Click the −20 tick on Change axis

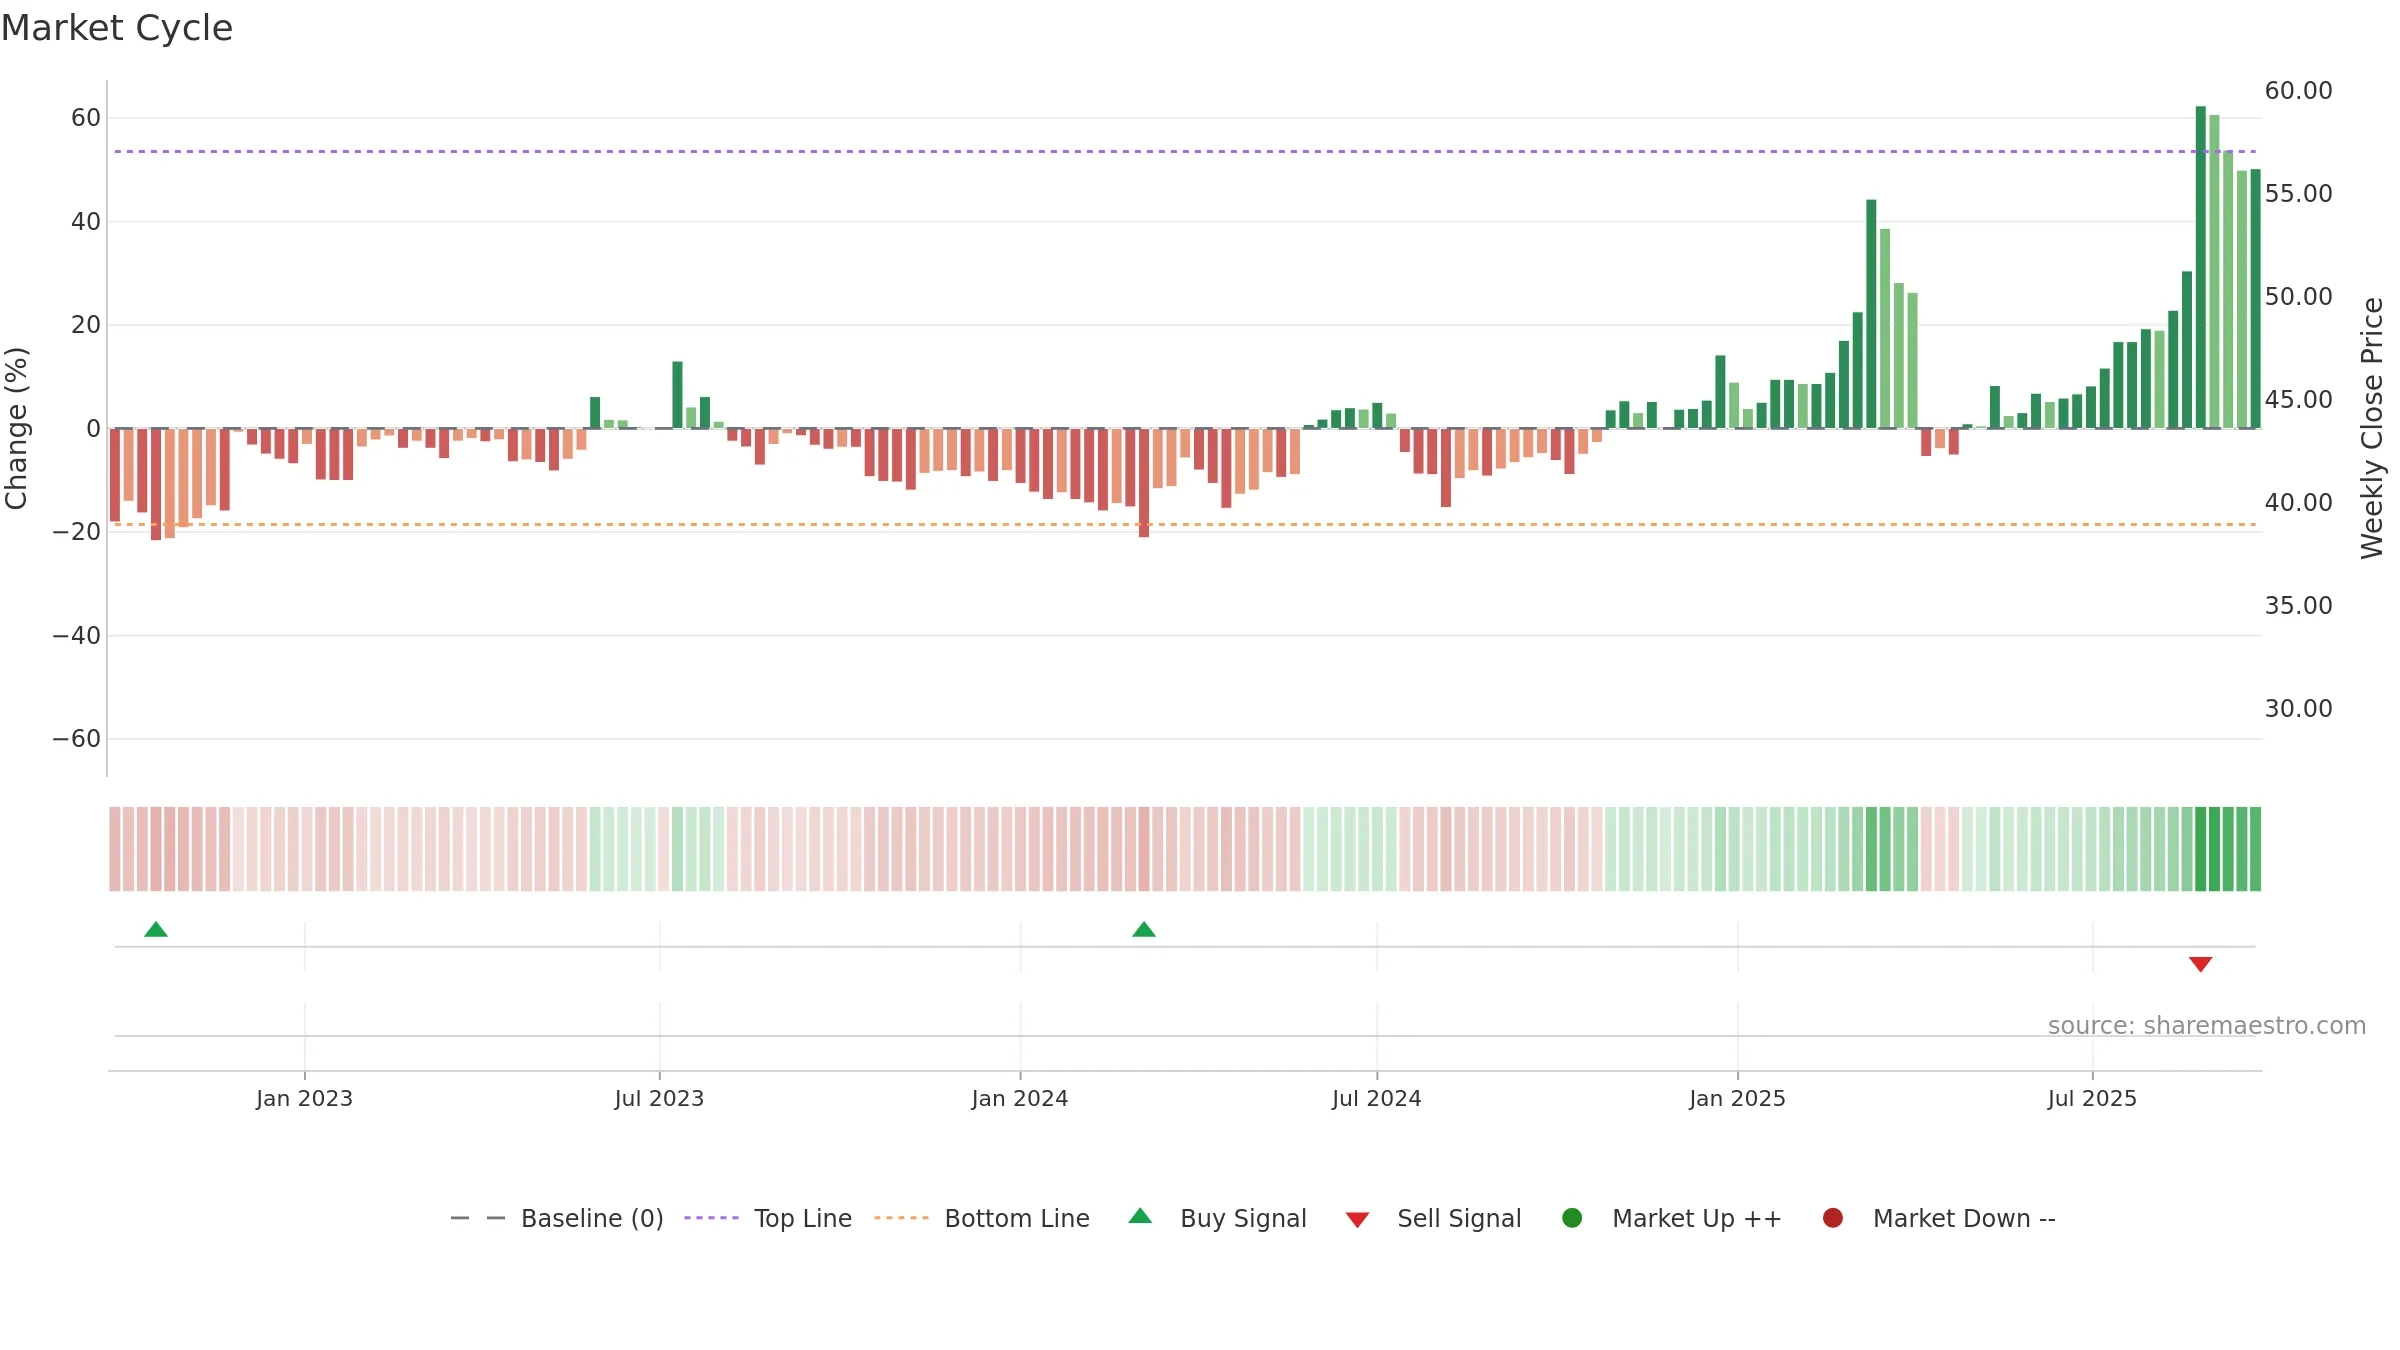coord(77,532)
